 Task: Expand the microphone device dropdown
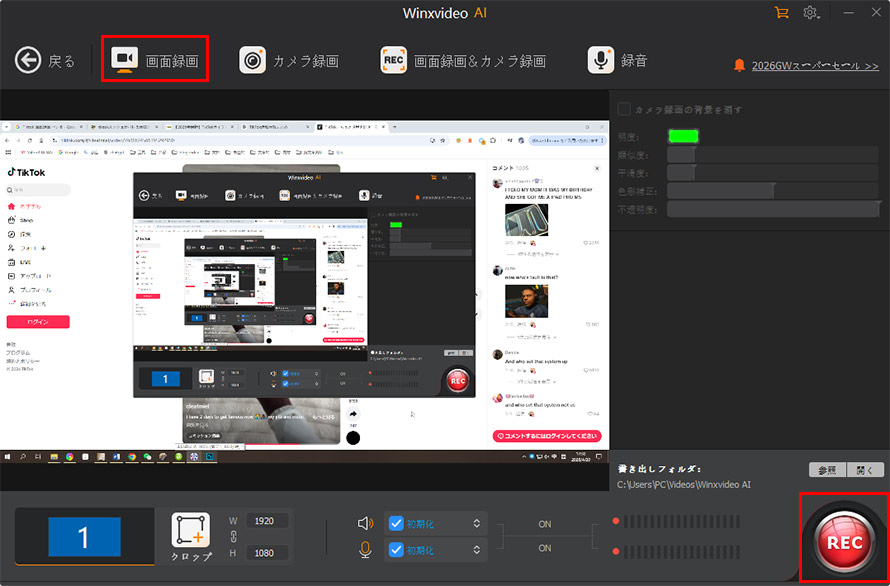(x=477, y=549)
